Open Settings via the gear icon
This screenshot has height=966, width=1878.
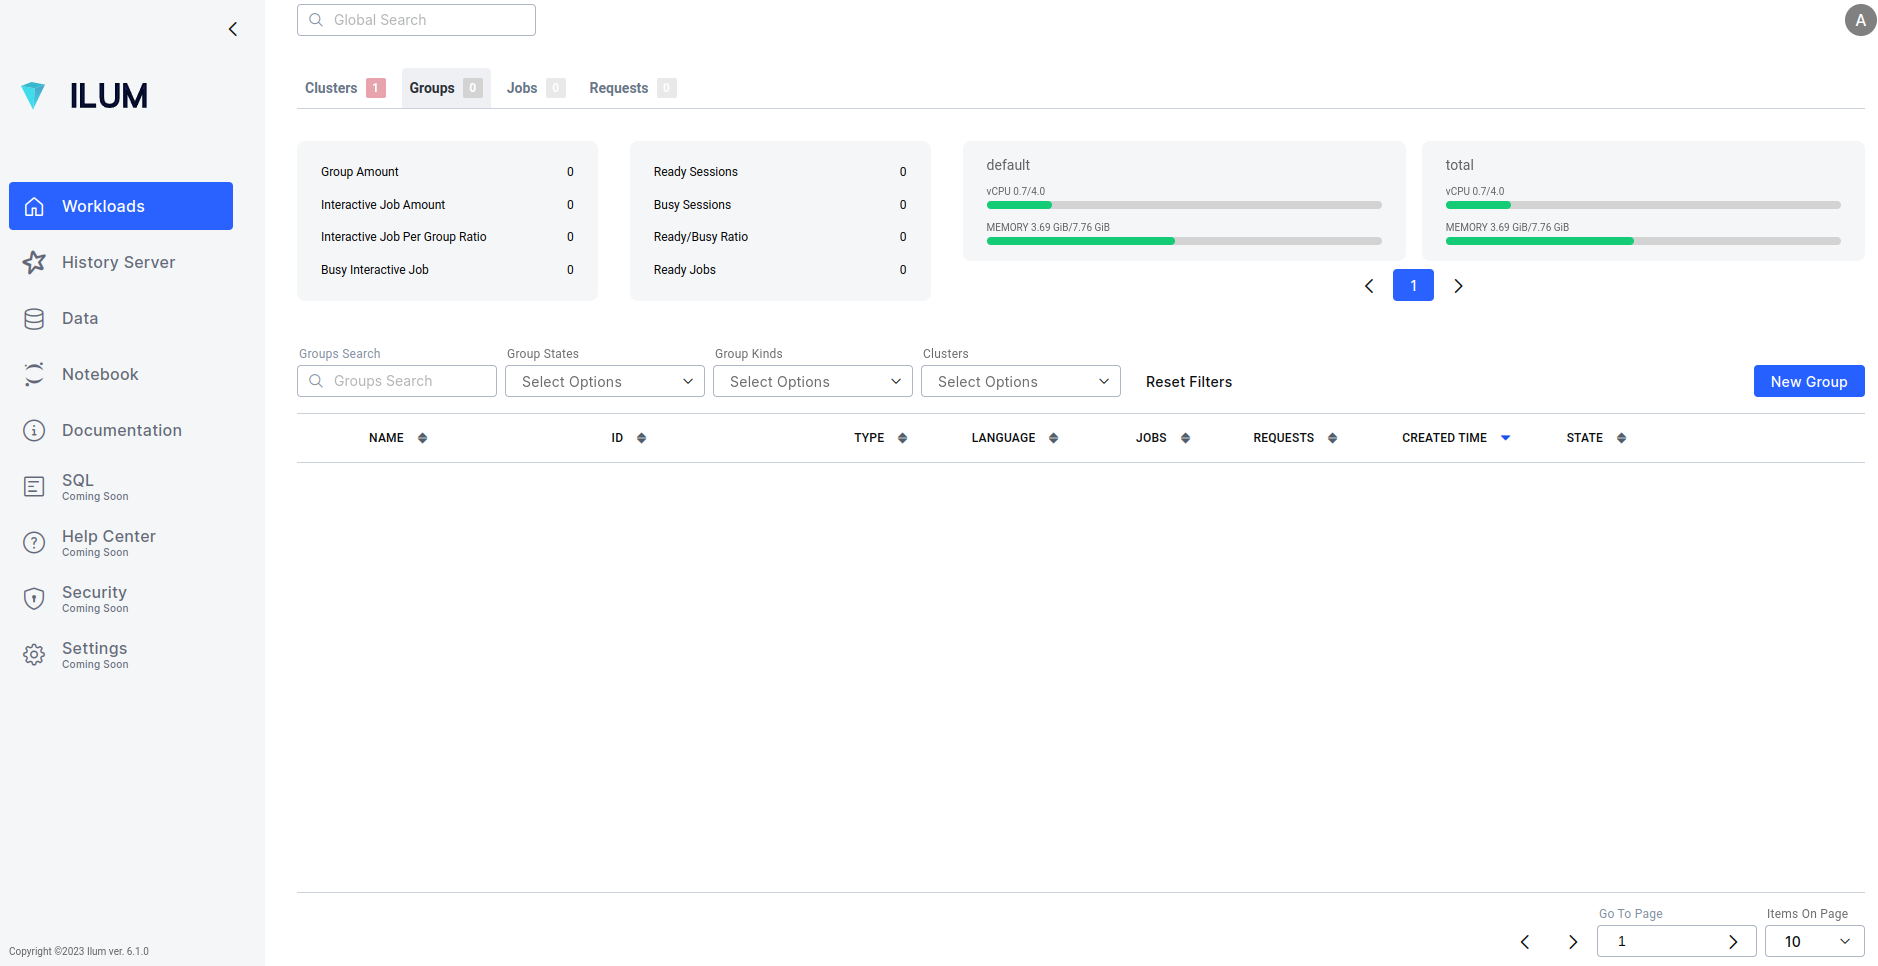pos(35,655)
